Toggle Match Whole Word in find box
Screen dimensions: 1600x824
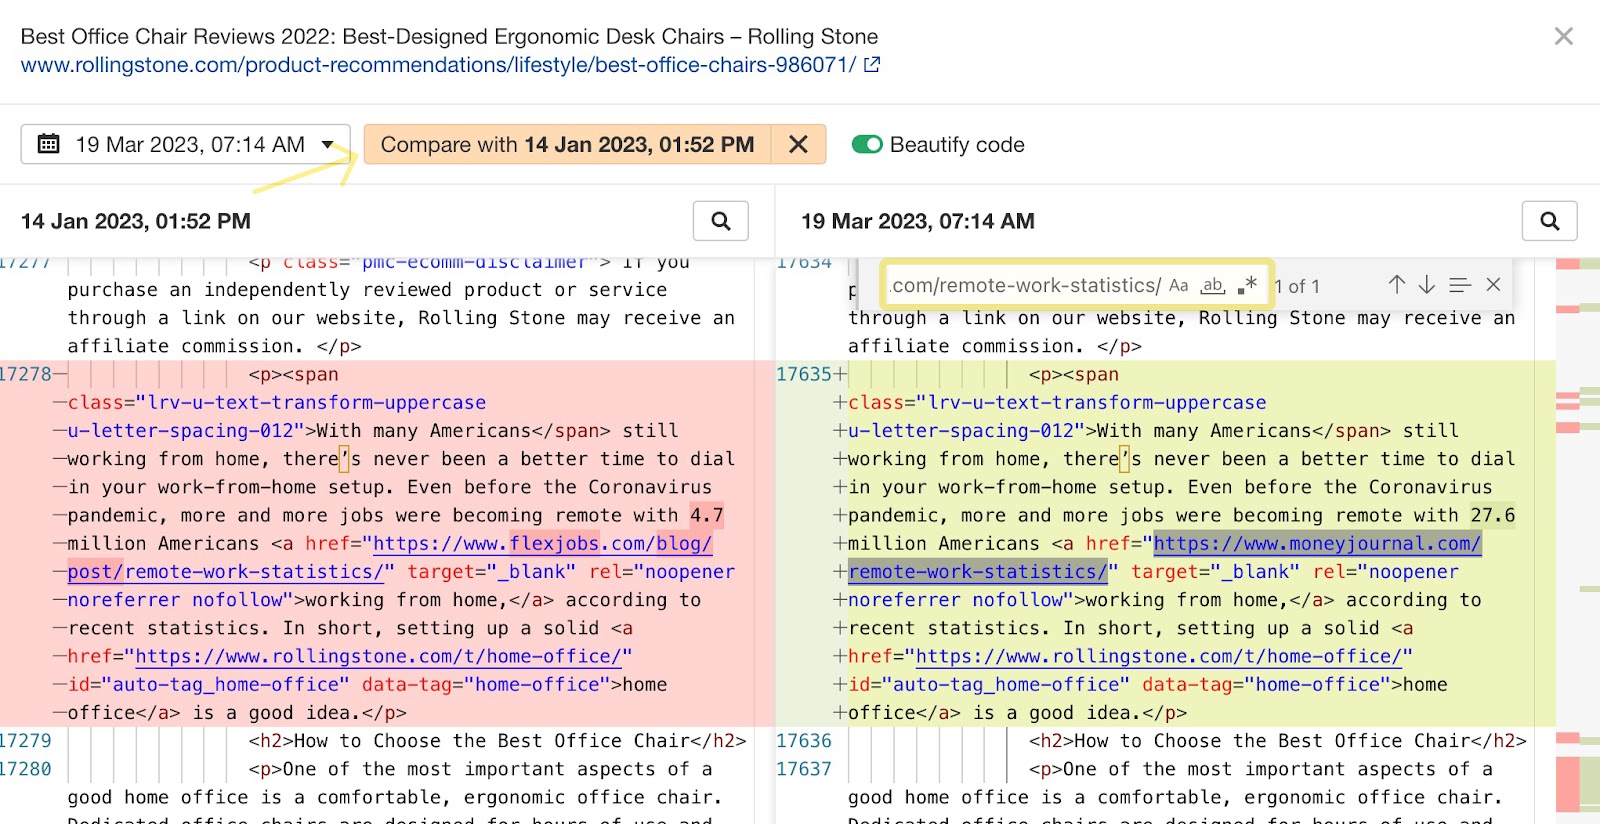pos(1212,285)
